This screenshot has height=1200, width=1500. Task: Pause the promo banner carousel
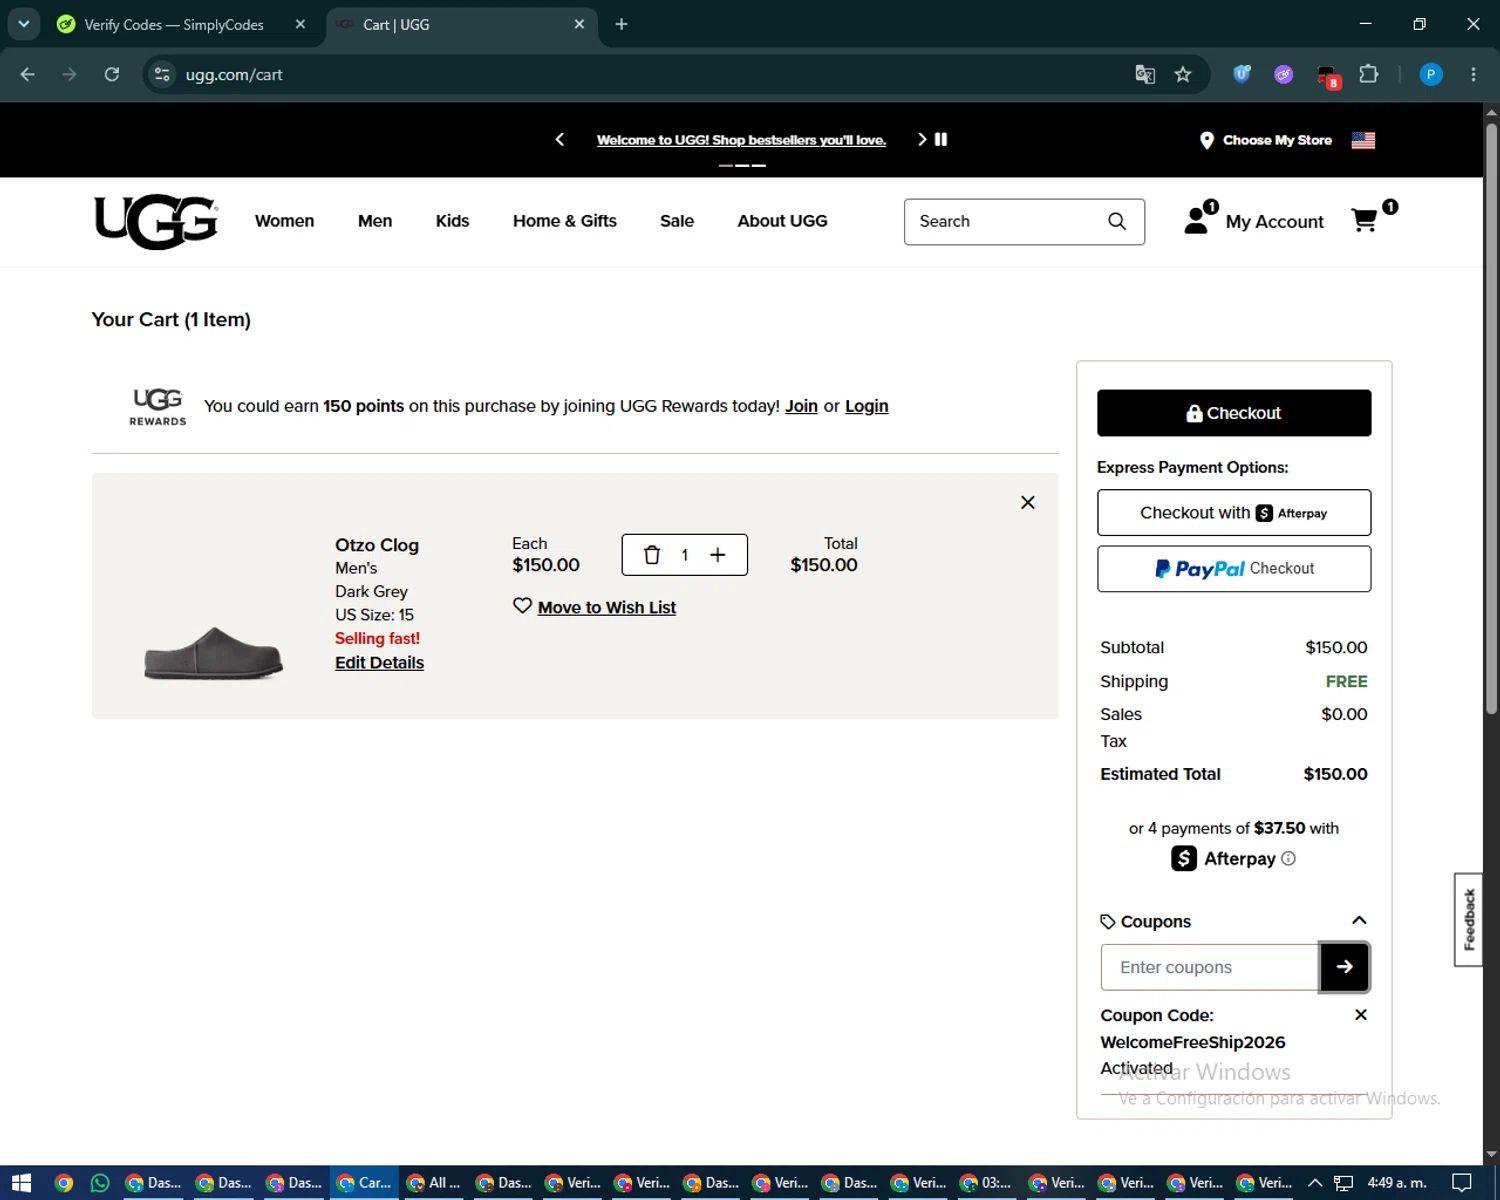coord(941,139)
